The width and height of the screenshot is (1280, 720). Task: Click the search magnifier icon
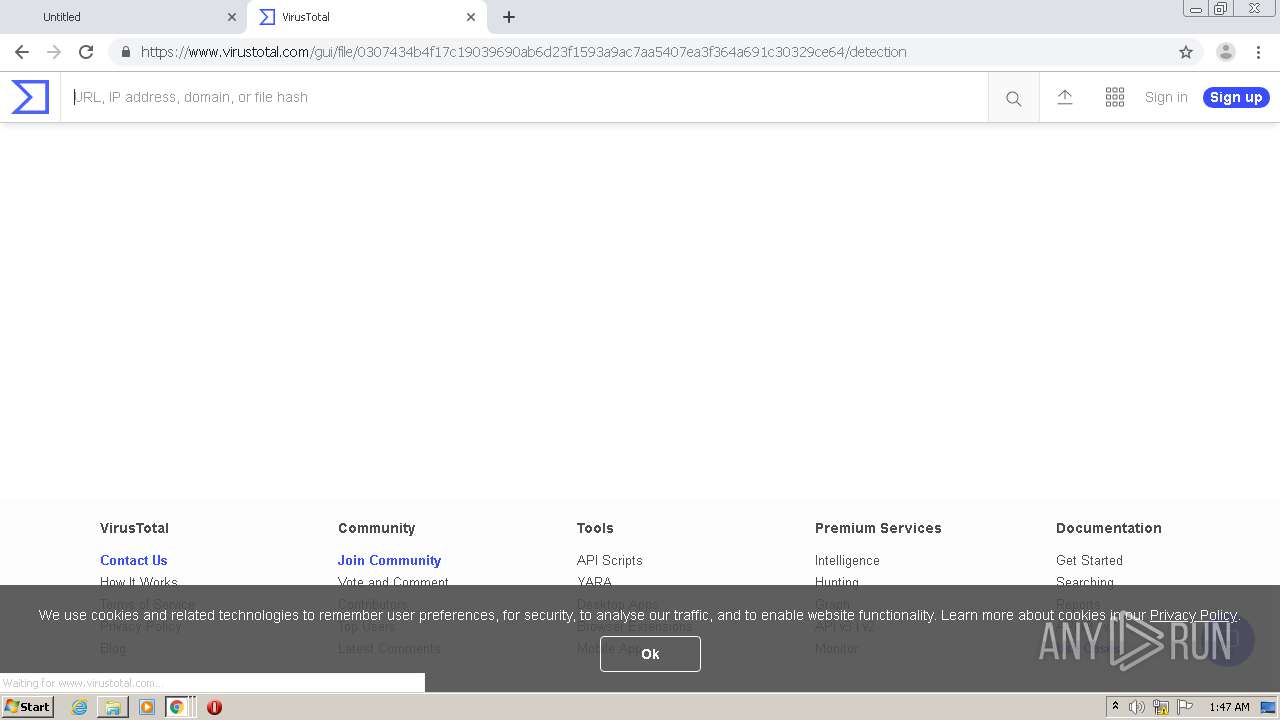point(1014,98)
